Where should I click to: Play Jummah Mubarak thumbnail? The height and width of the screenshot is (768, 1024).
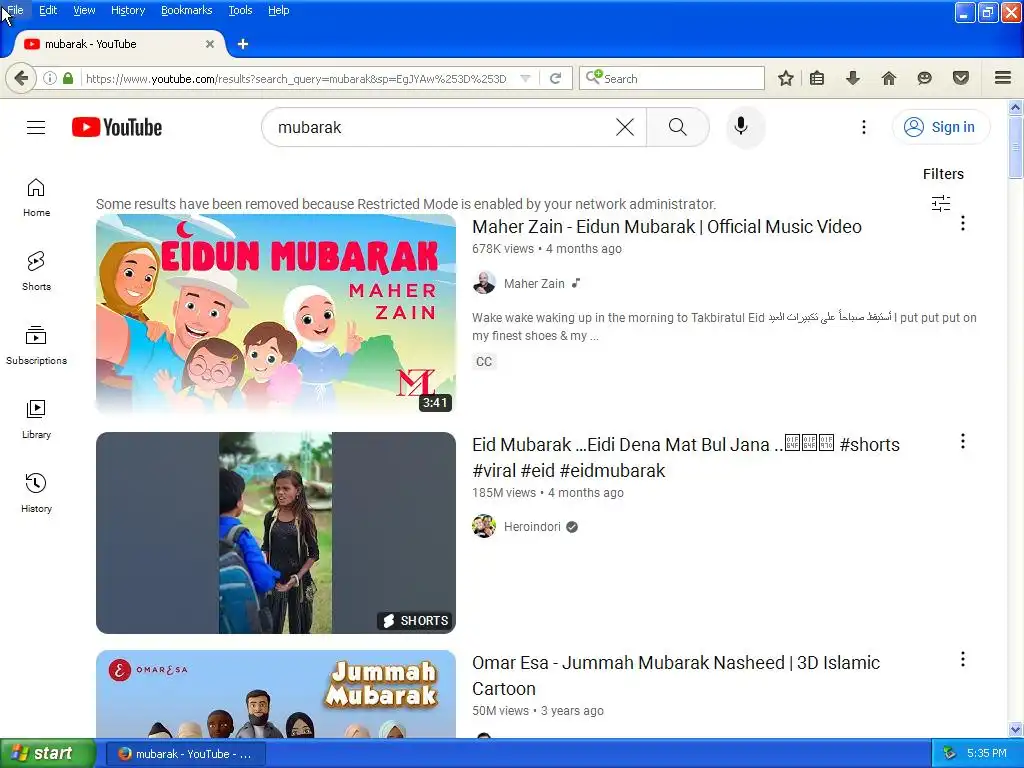(276, 694)
